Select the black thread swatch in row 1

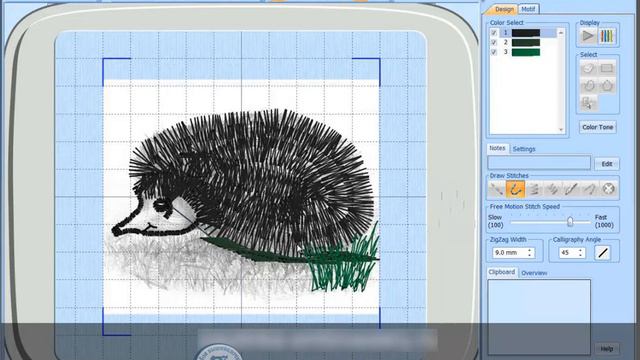coord(526,33)
